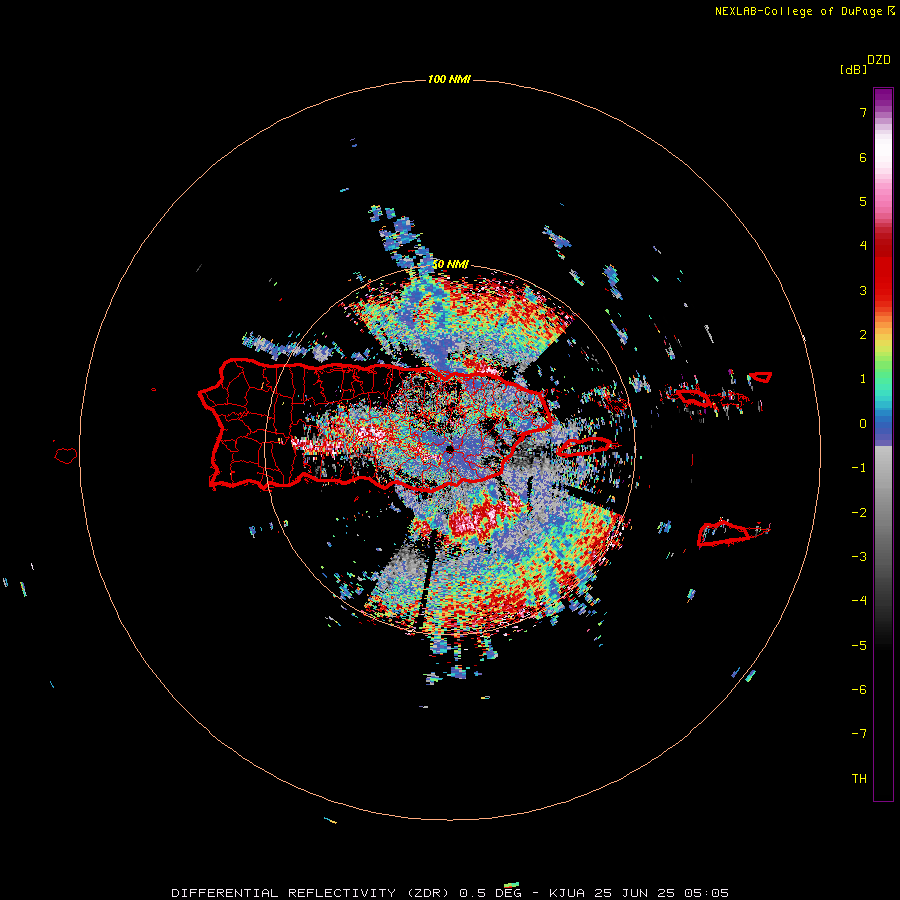Image resolution: width=900 pixels, height=900 pixels.
Task: Click the 3 value on color scale
Action: [863, 290]
